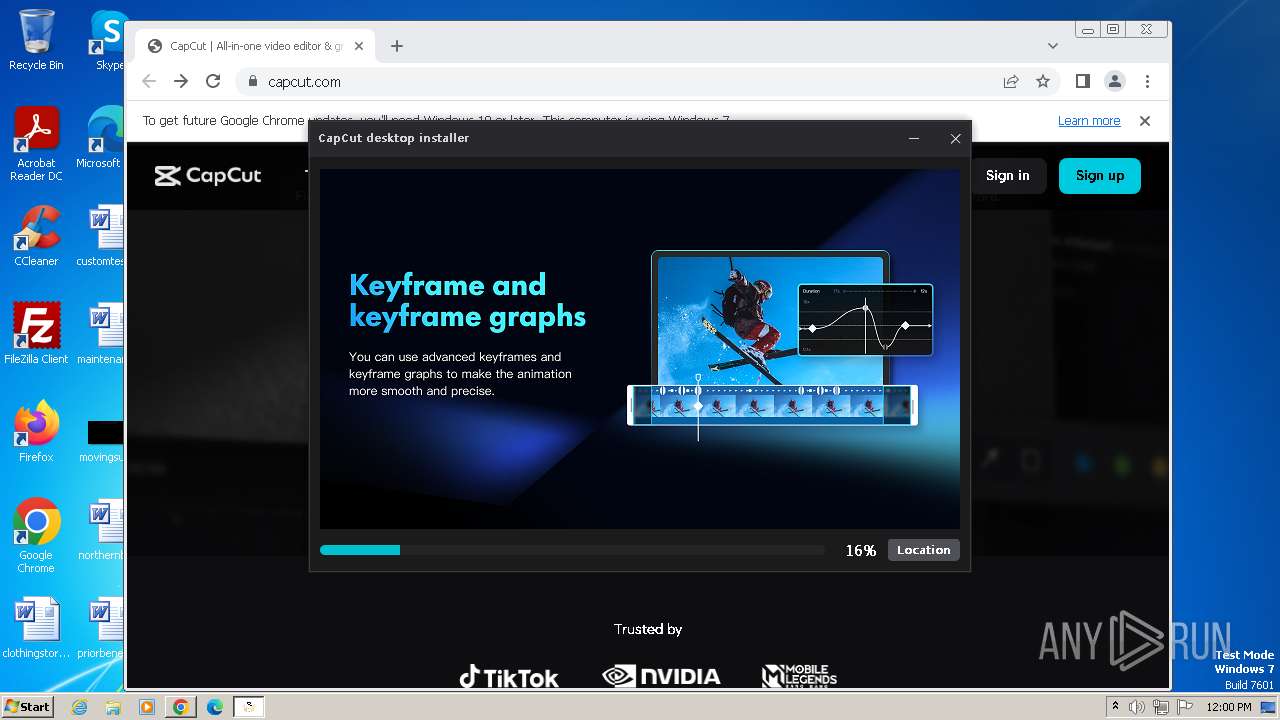Open Acrobat Reader DC shortcut
This screenshot has width=1280, height=720.
(36, 144)
